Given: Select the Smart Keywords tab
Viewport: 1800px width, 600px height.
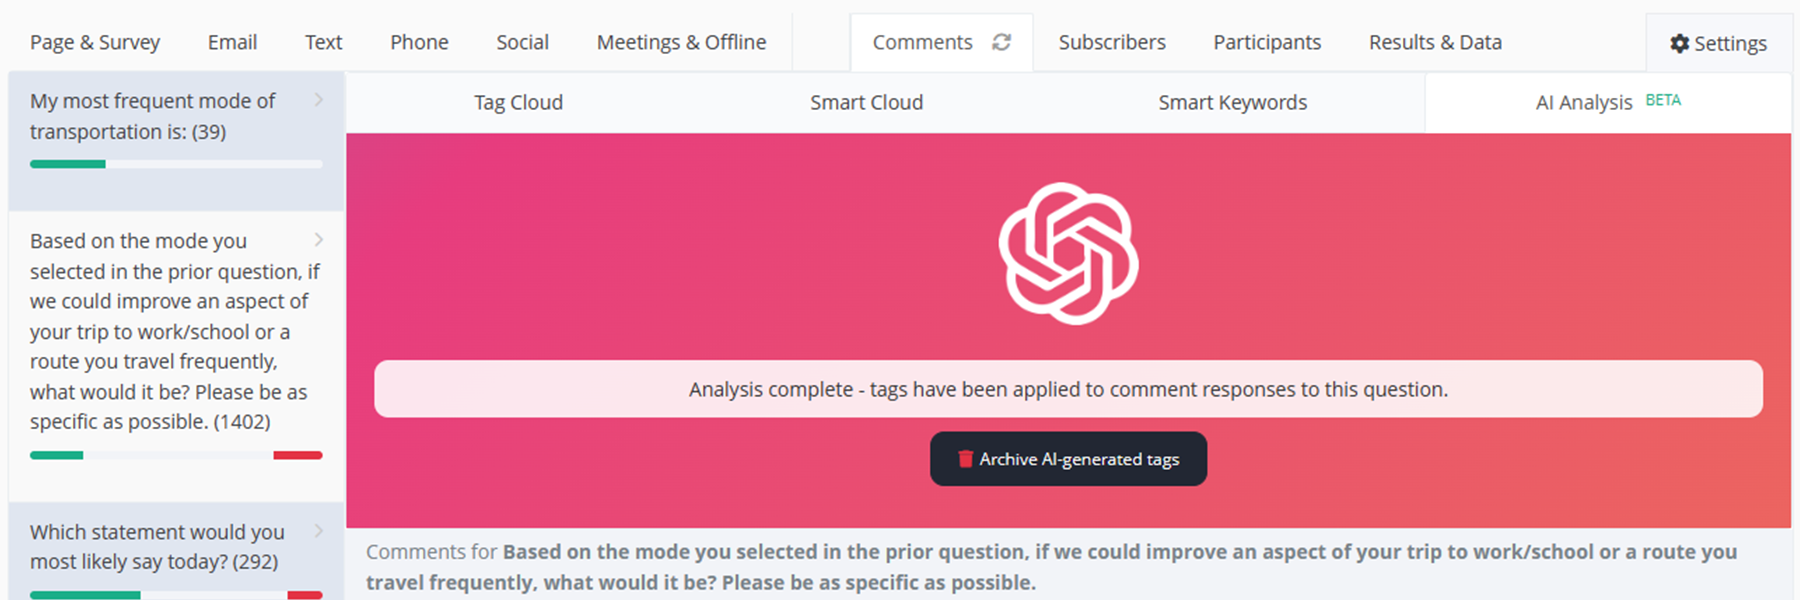Looking at the screenshot, I should pyautogui.click(x=1232, y=102).
